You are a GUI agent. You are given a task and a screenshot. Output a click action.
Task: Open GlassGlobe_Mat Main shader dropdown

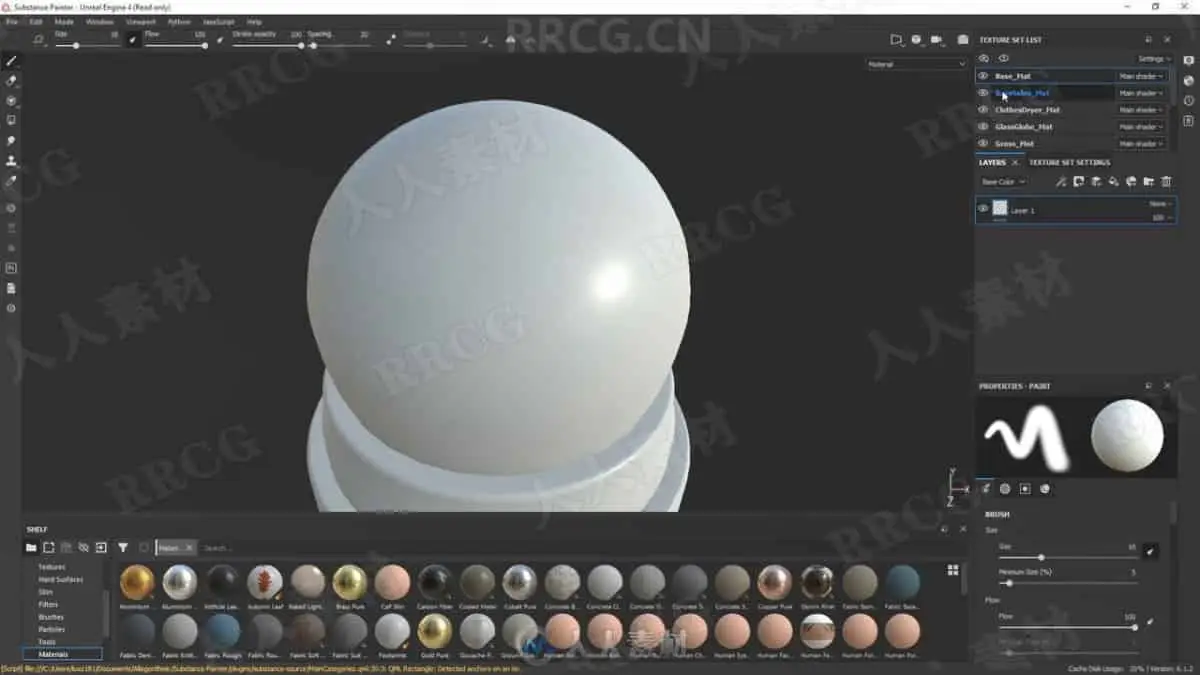click(x=1142, y=127)
